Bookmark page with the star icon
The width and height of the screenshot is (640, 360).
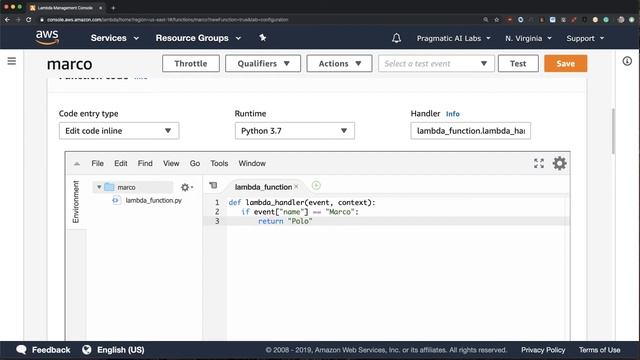click(x=497, y=19)
